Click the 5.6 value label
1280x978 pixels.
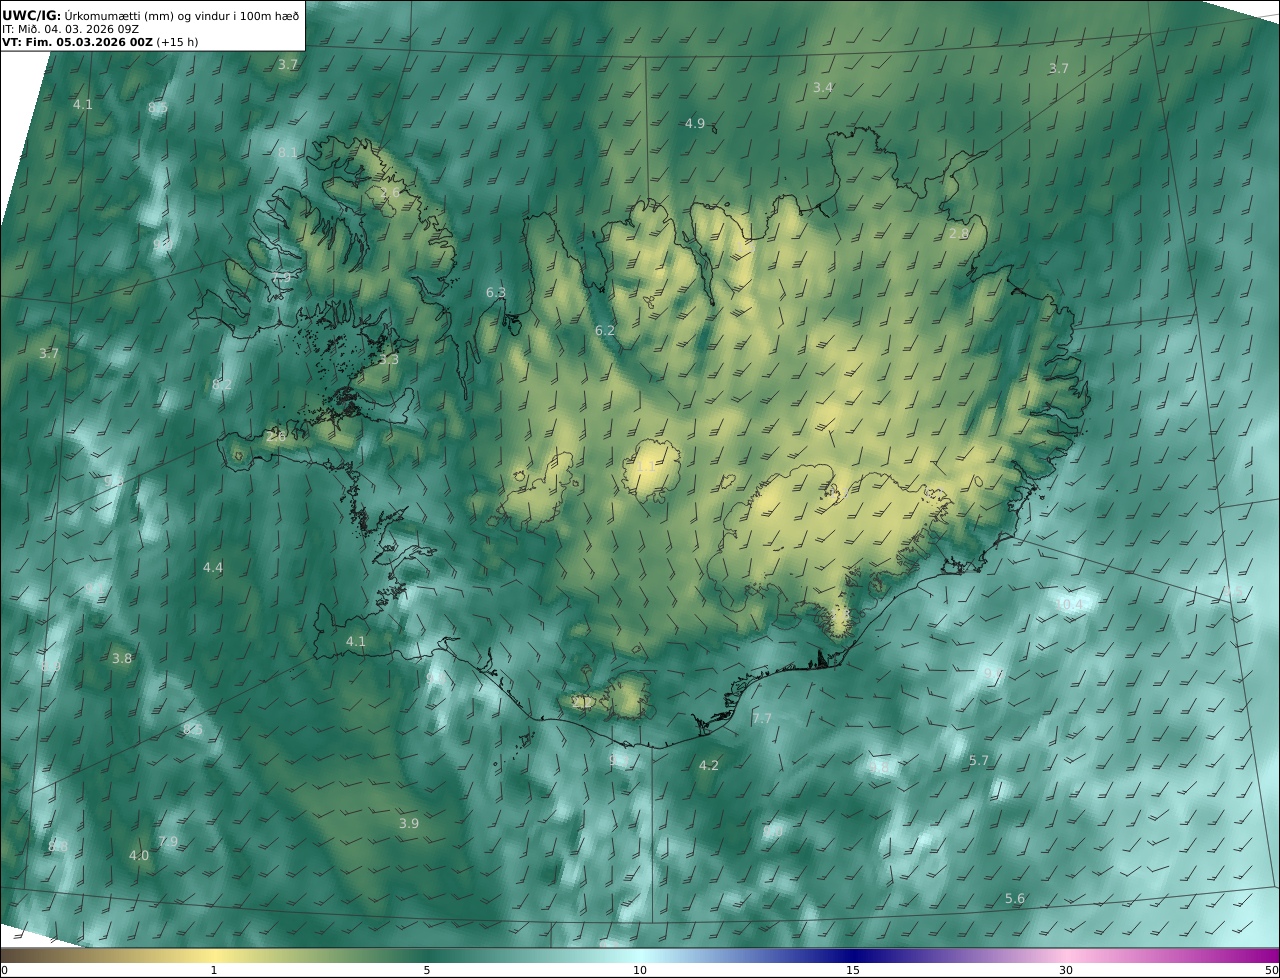(1015, 899)
